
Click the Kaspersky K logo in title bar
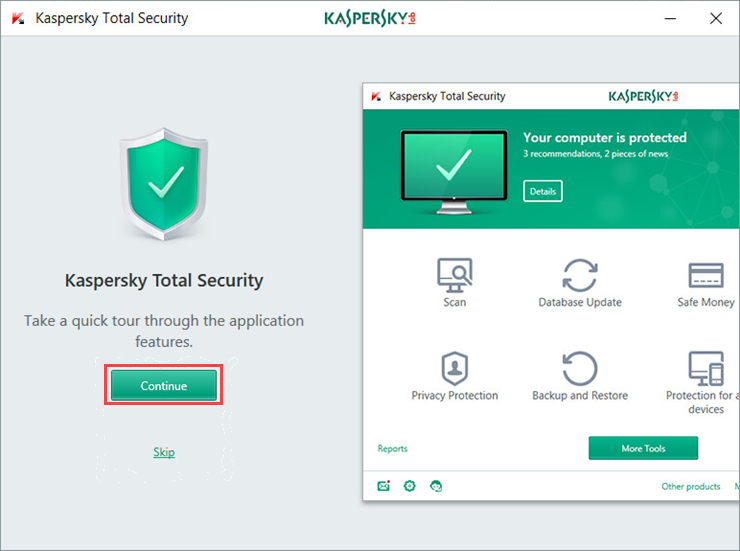pos(18,18)
